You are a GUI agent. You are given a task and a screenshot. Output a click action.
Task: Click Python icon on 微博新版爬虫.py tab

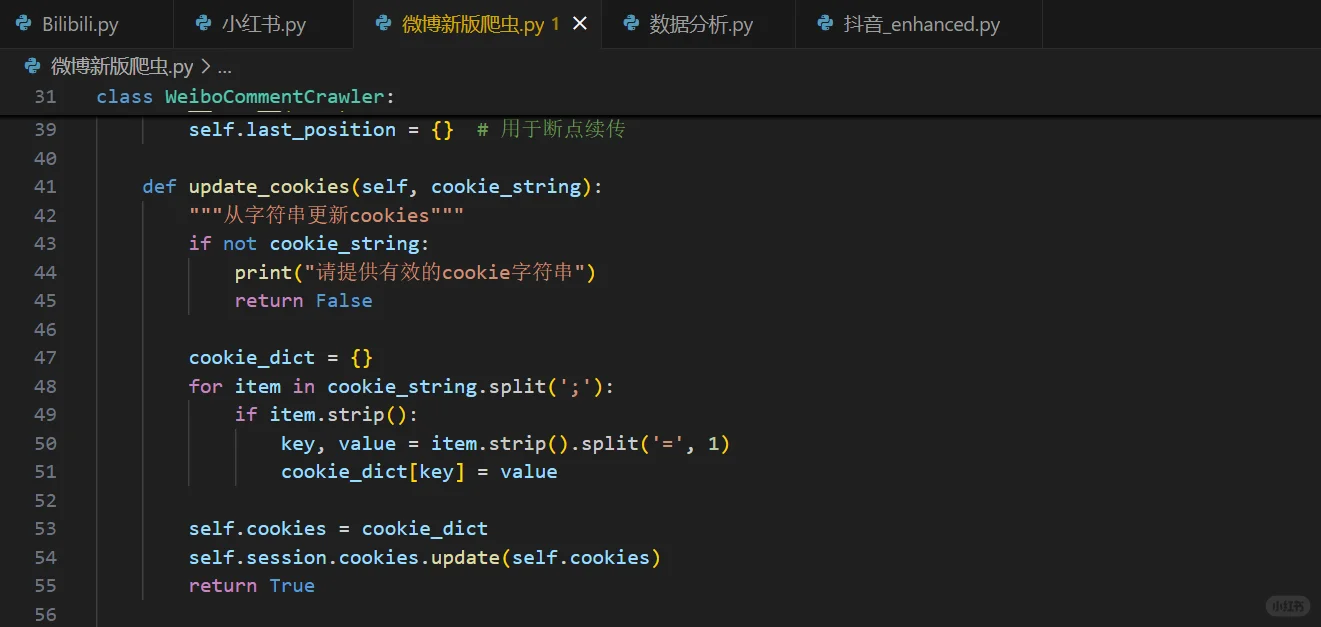(x=383, y=24)
